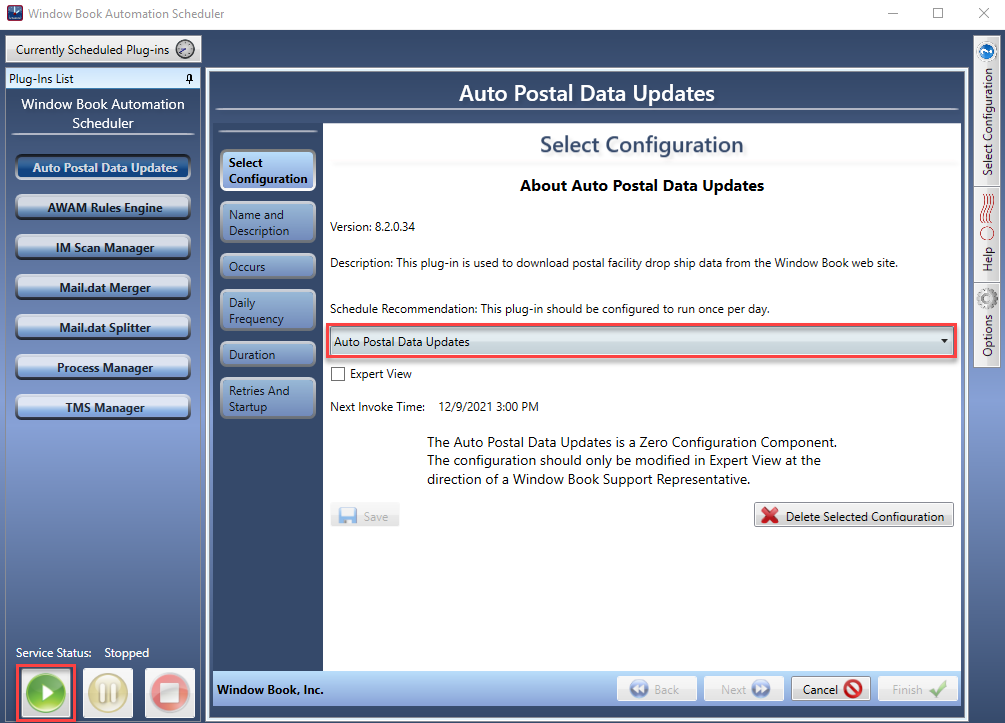This screenshot has height=723, width=1005.
Task: Click the Window Book app icon in the title bar
Action: point(14,13)
